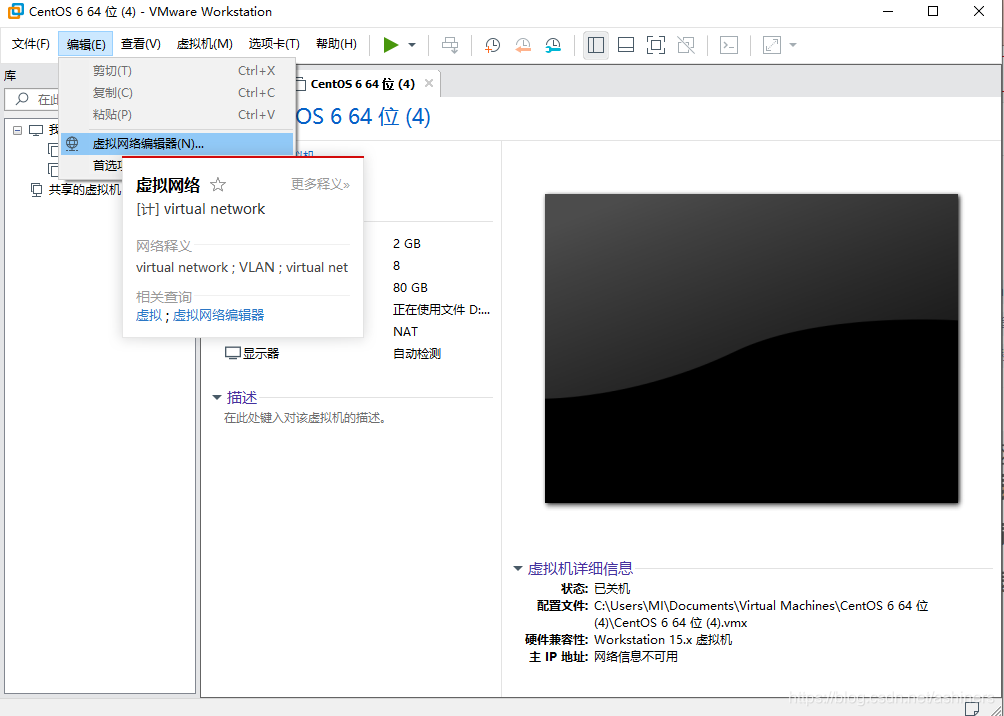Screen dimensions: 1004x716
Task: Close the CentOS 6 64 位 (4) tab
Action: pos(429,83)
